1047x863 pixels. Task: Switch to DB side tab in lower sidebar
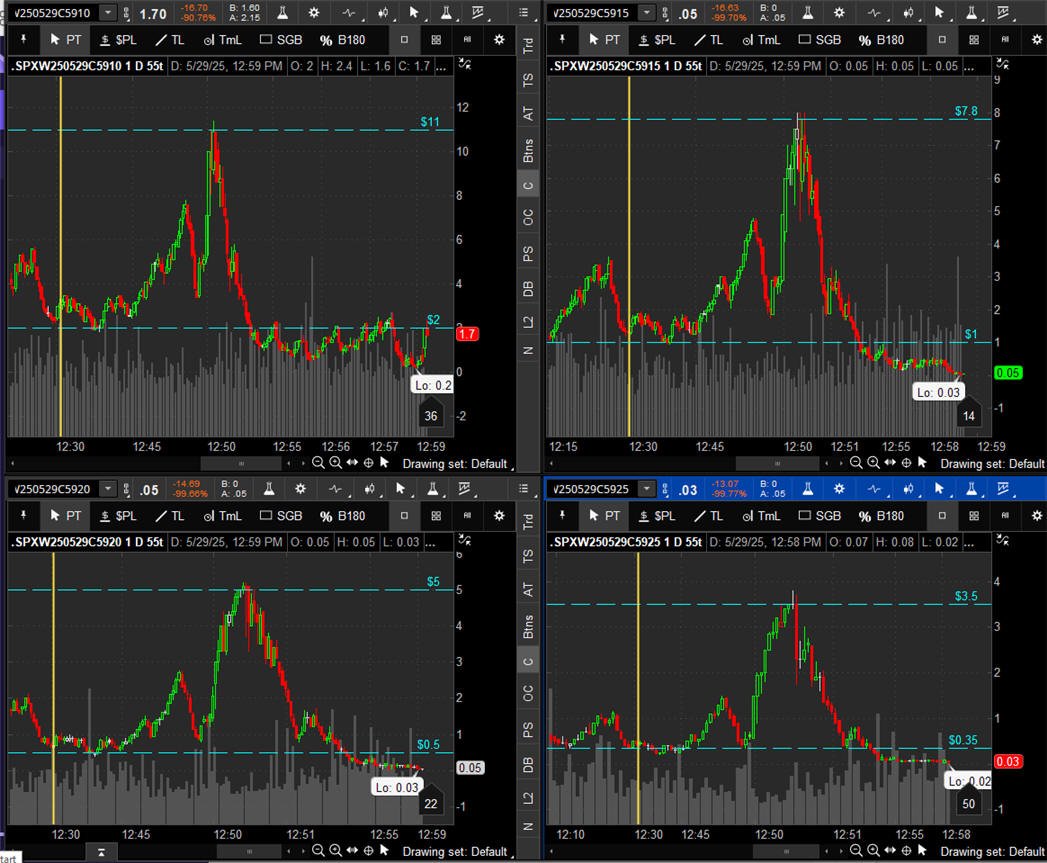528,765
